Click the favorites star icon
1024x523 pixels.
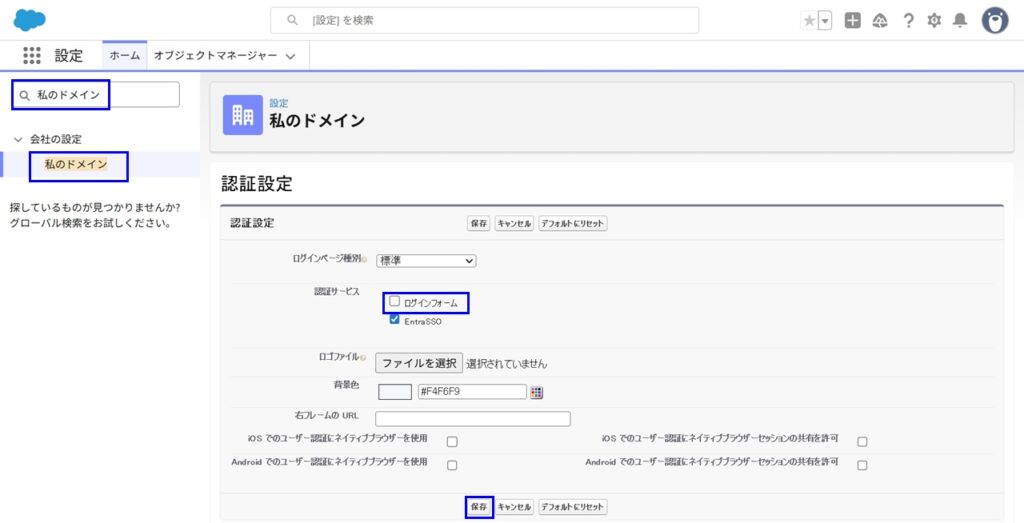809,21
